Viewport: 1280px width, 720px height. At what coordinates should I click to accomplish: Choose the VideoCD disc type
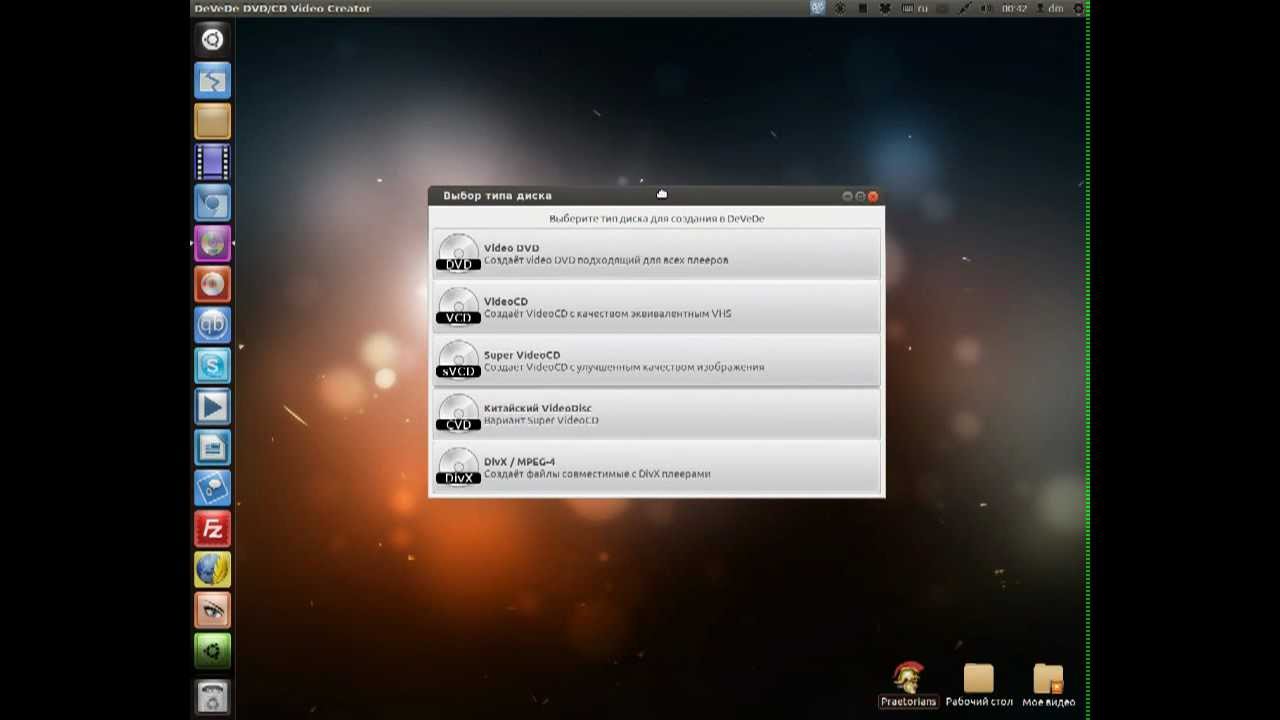[x=656, y=307]
